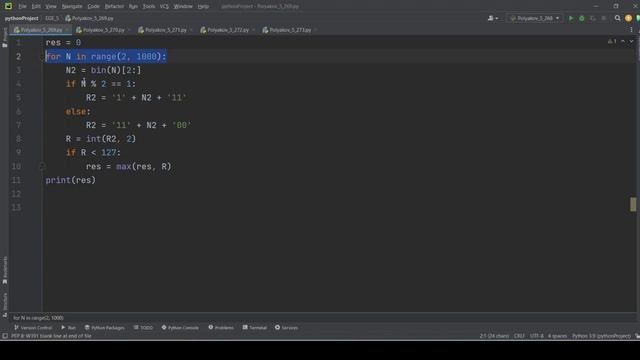Click EGE_5 folder breadcrumb
The width and height of the screenshot is (640, 360).
(x=52, y=18)
